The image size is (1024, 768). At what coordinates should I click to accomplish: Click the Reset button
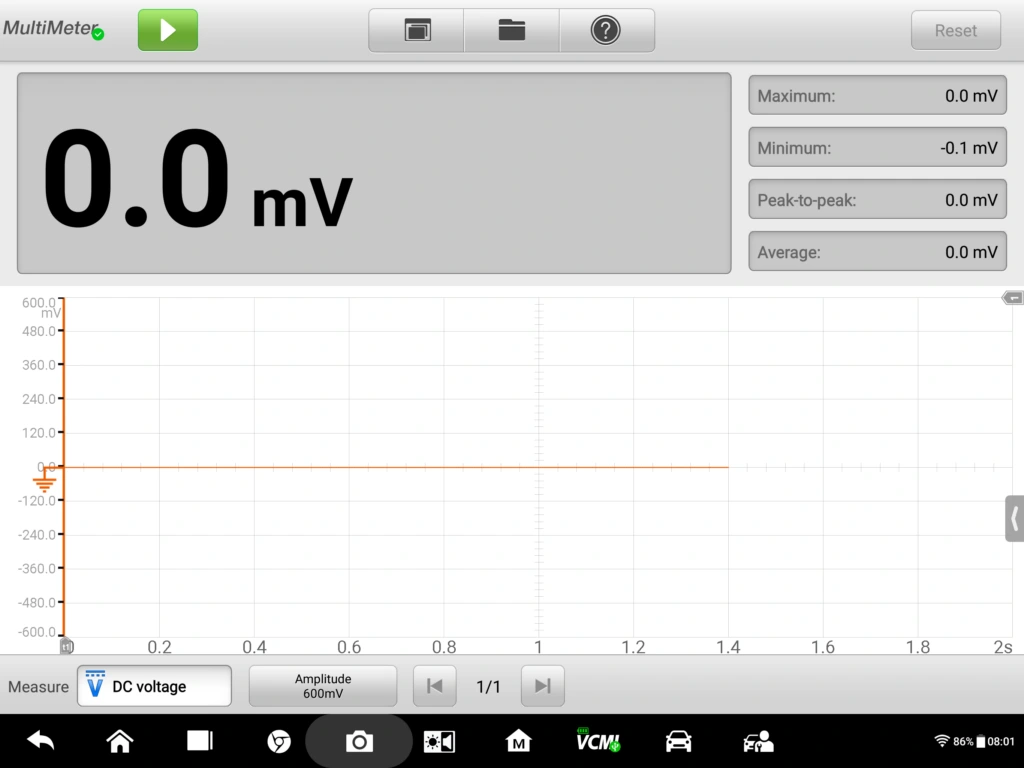[955, 30]
